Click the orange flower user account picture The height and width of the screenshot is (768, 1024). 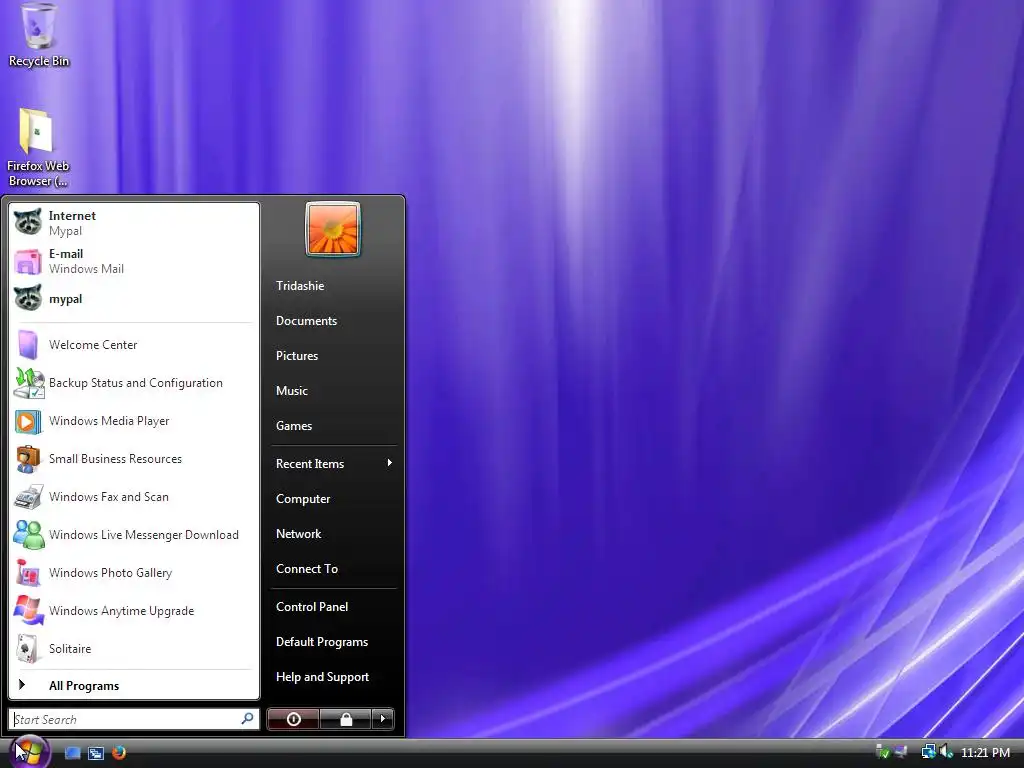tap(333, 229)
